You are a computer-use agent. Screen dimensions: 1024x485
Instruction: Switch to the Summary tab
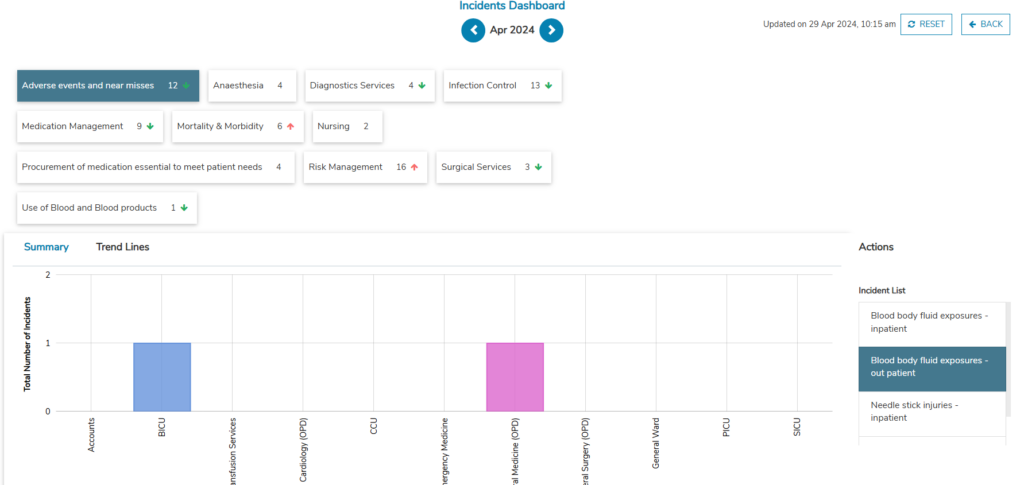click(46, 247)
